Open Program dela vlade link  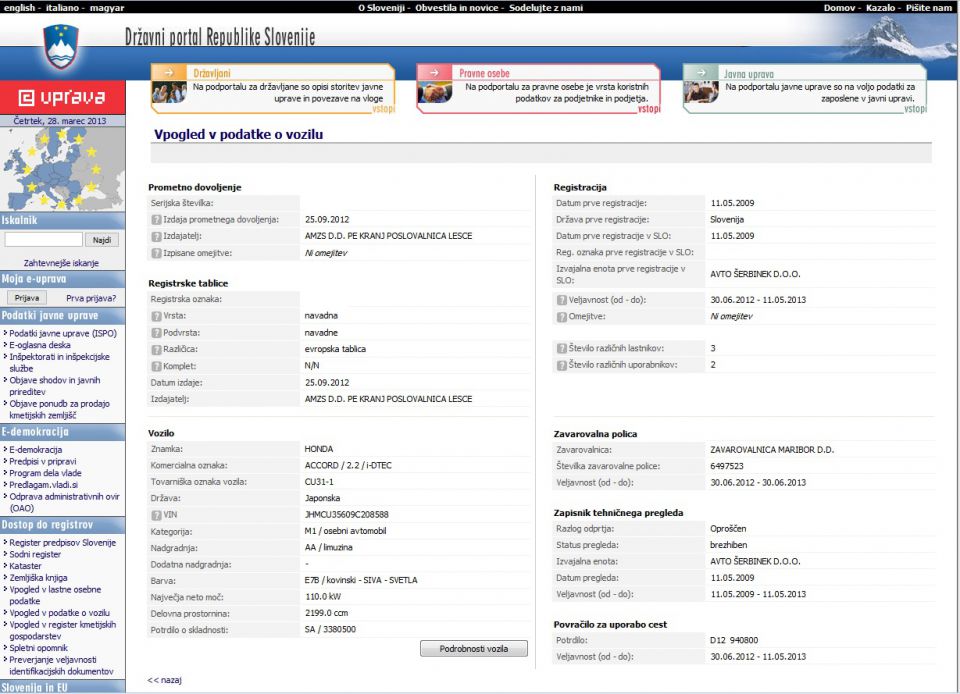[45, 473]
